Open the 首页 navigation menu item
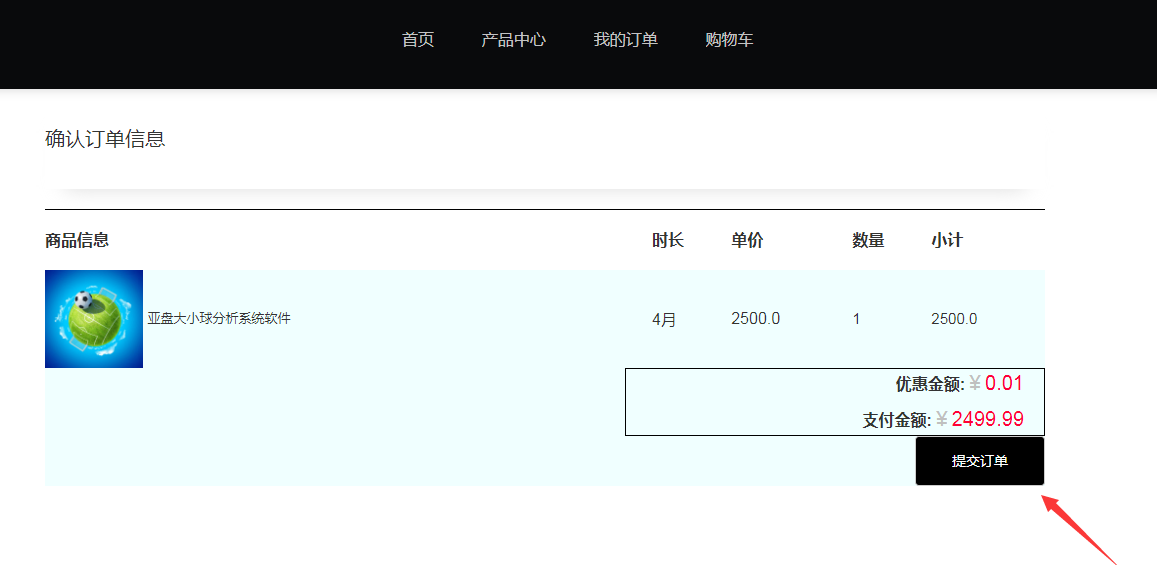This screenshot has height=584, width=1157. click(418, 40)
